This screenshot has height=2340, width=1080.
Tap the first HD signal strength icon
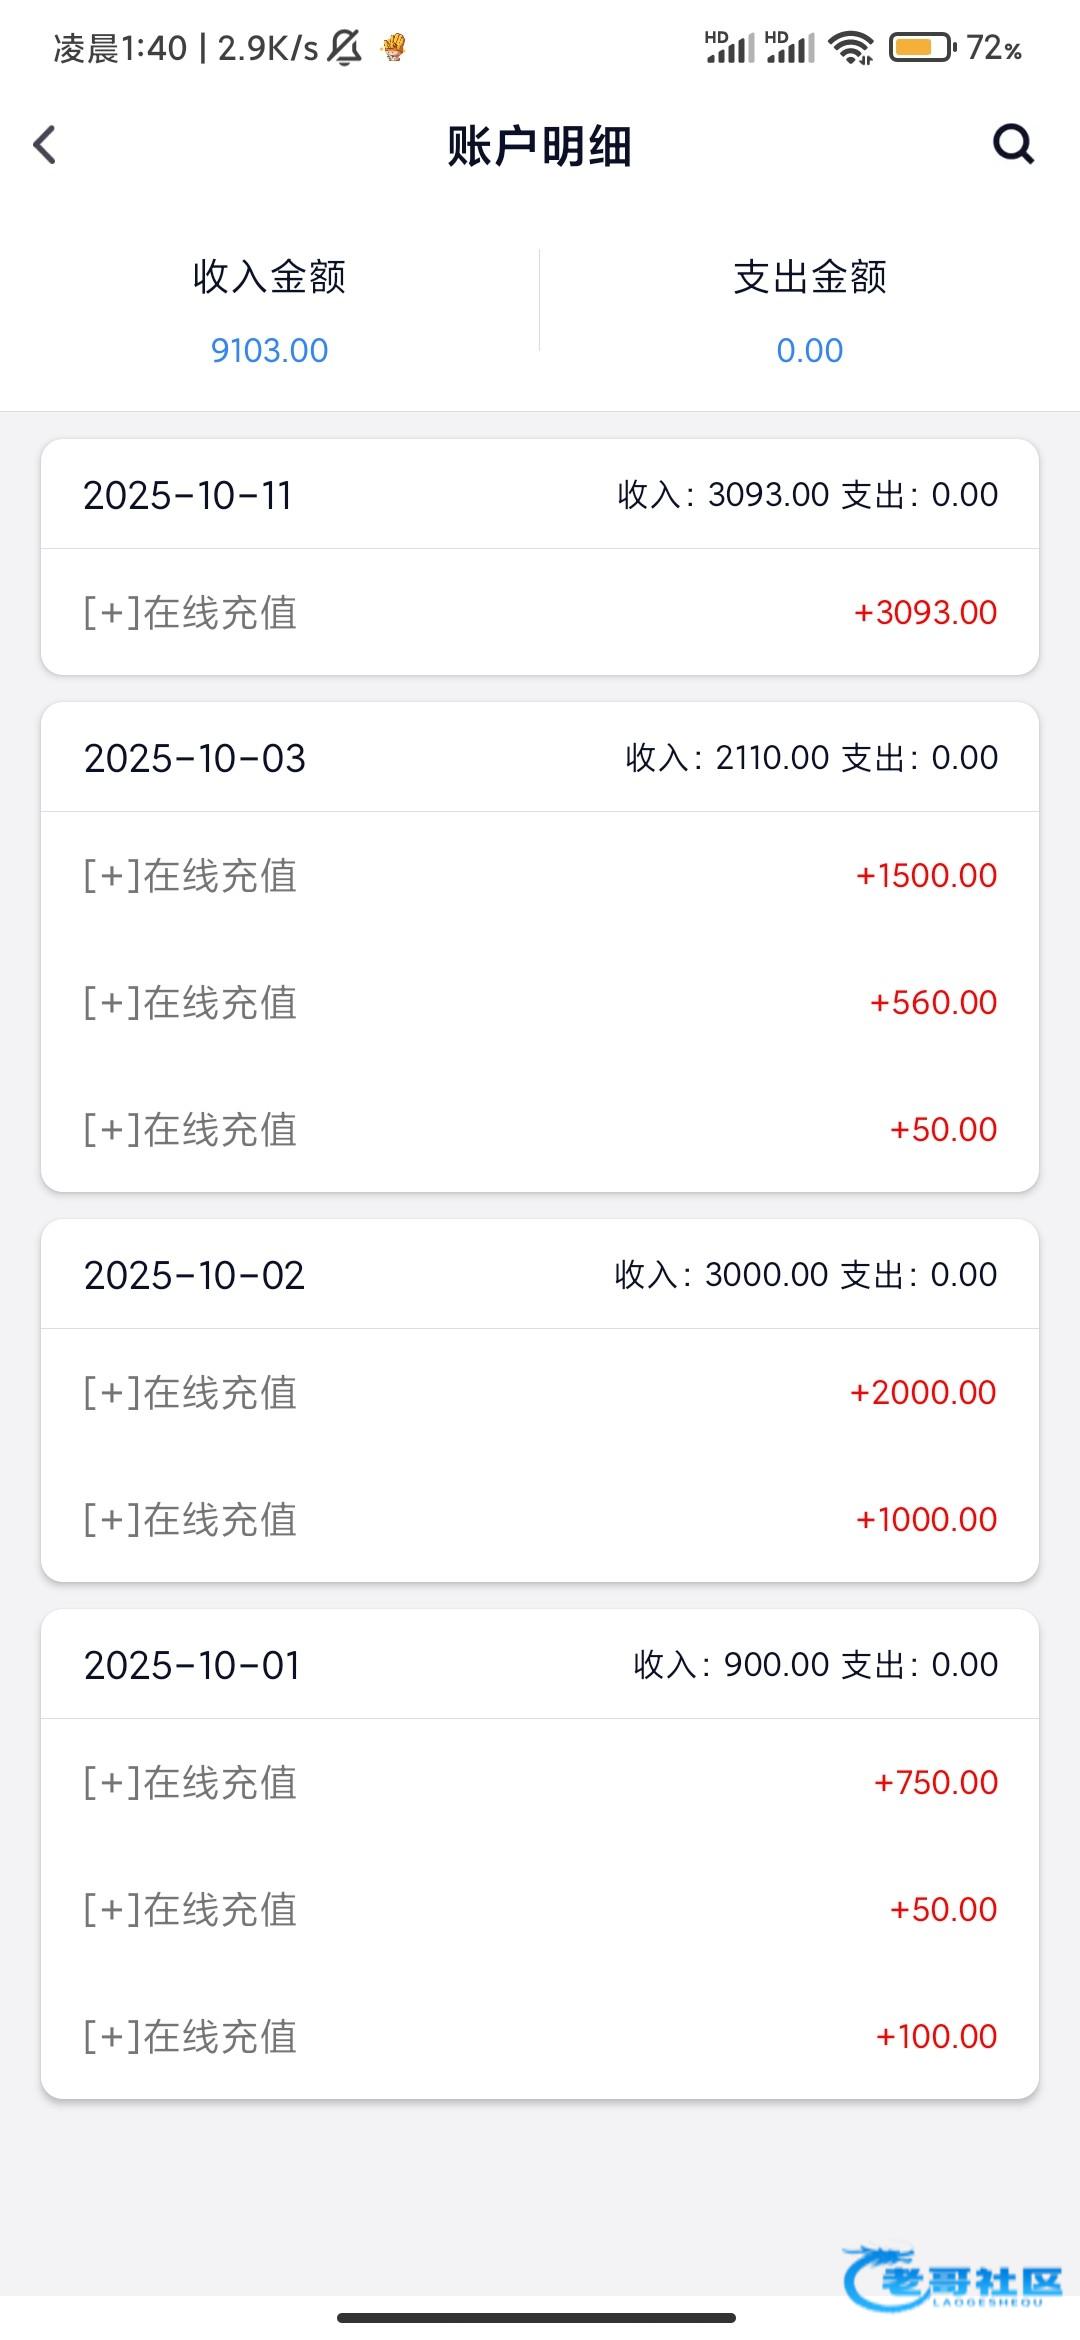coord(729,47)
